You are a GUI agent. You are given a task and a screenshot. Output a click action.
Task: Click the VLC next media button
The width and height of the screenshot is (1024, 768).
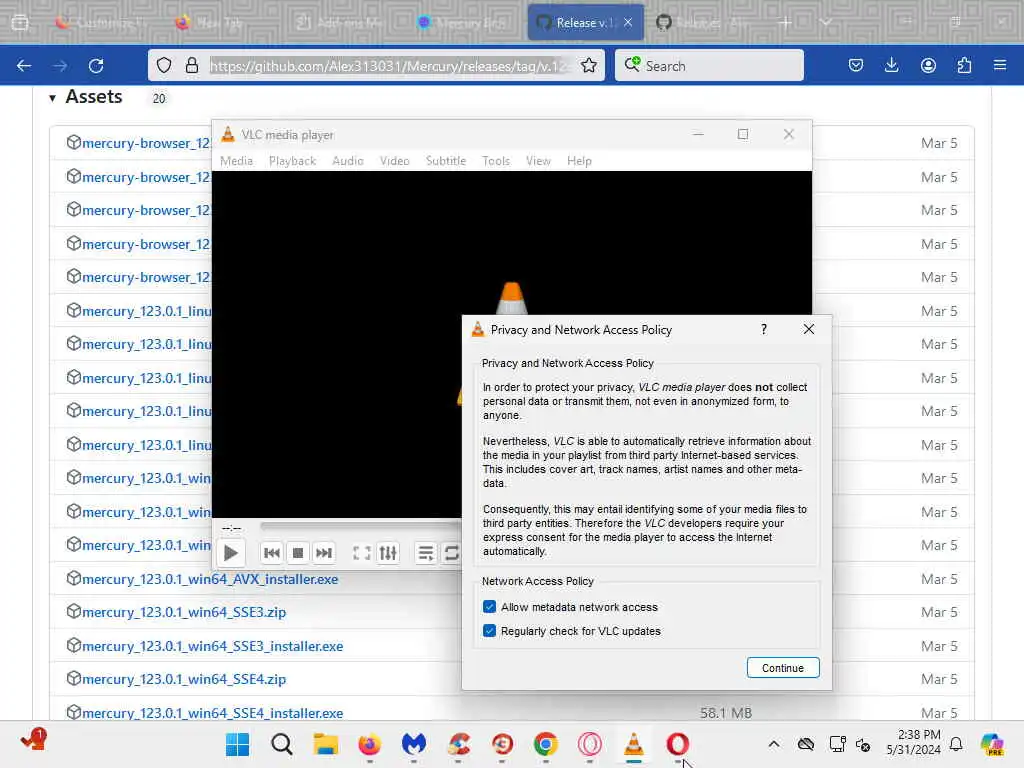click(324, 553)
